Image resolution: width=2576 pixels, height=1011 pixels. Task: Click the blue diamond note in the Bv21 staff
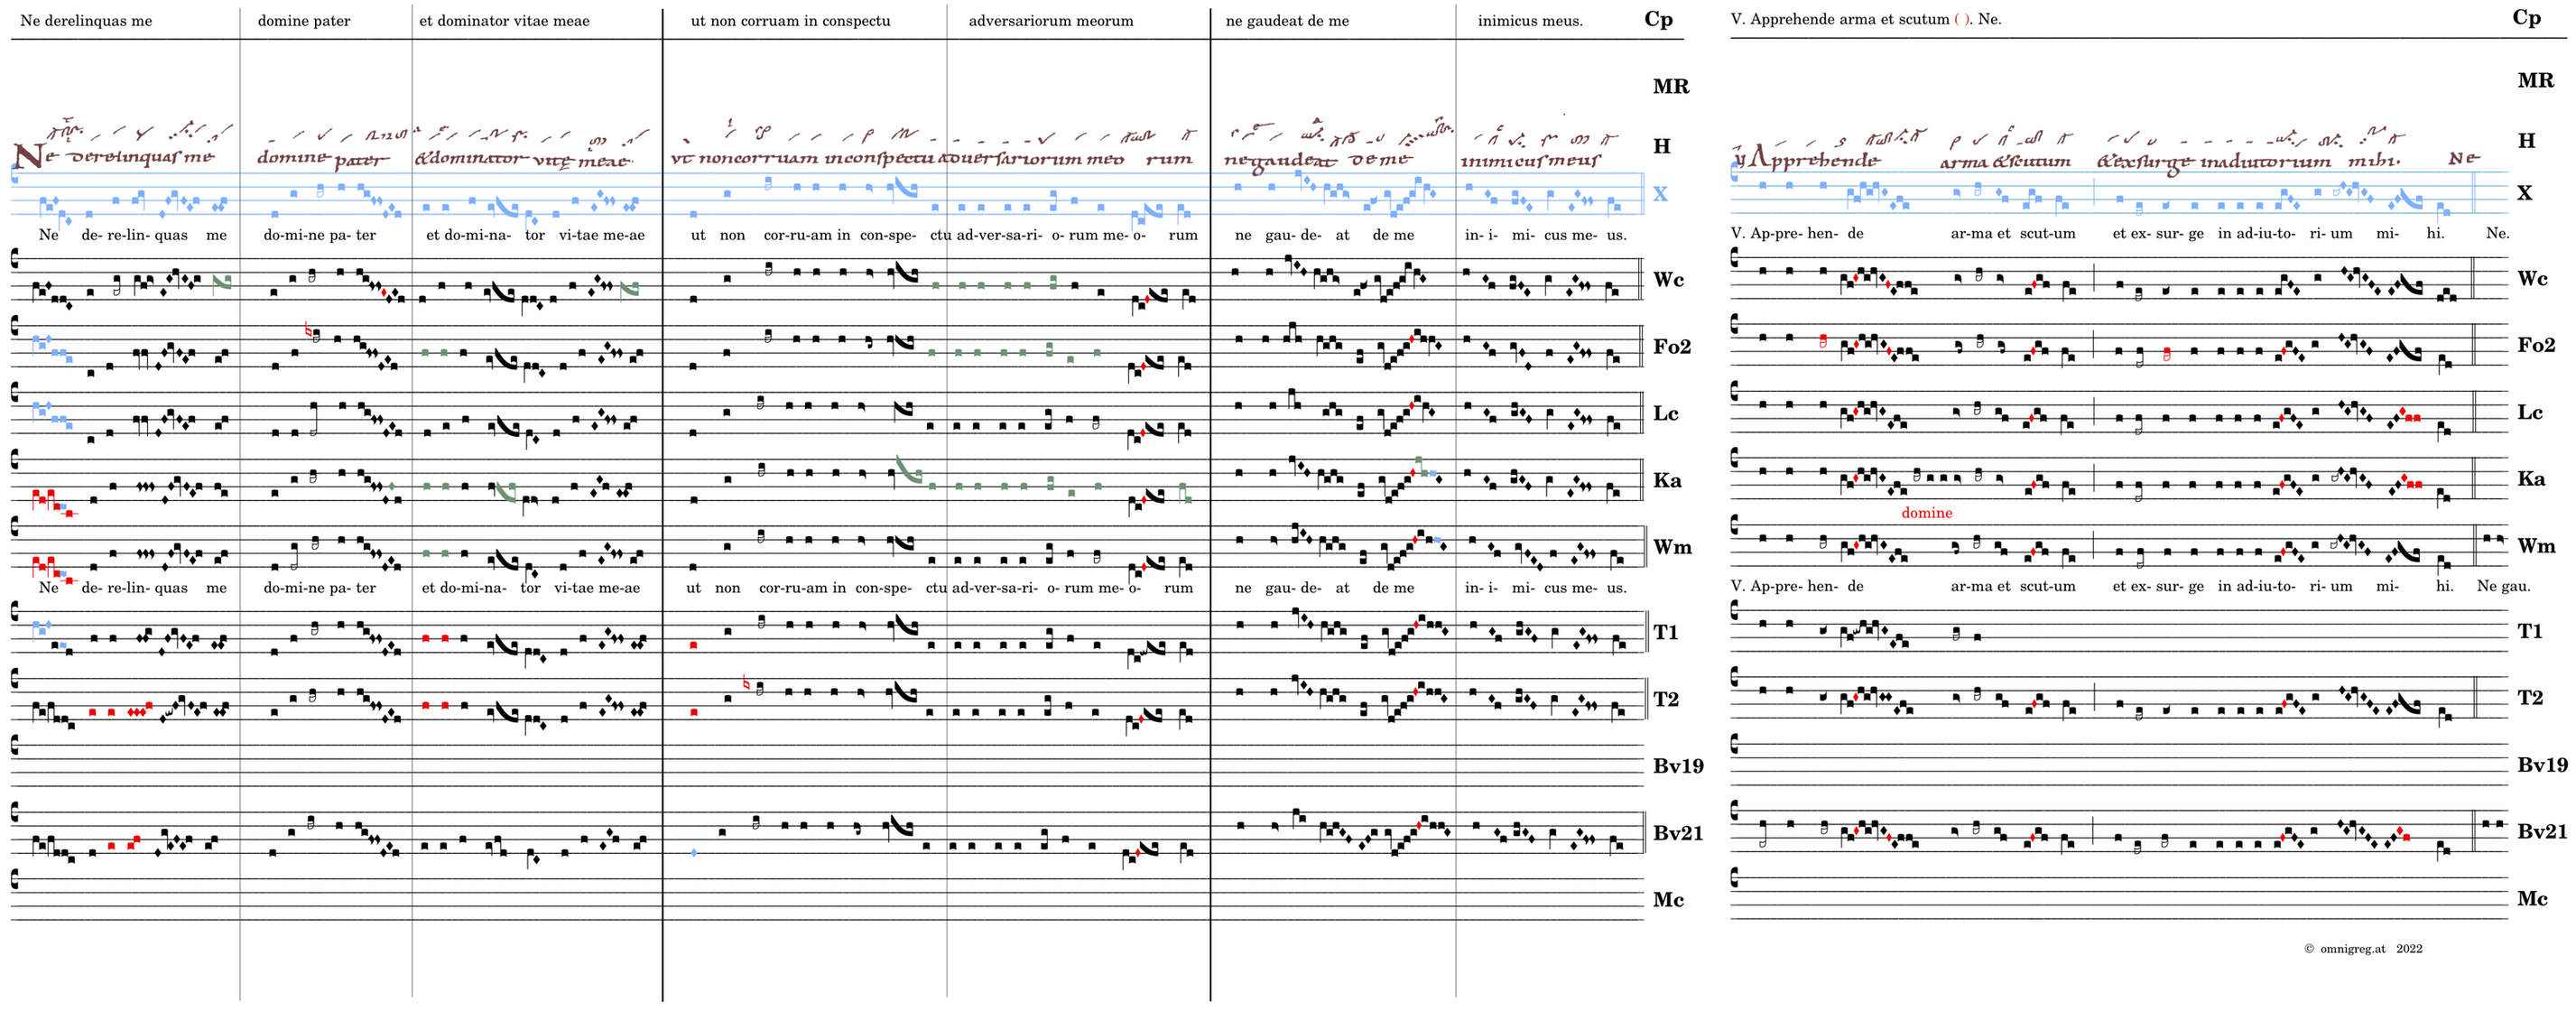[694, 853]
